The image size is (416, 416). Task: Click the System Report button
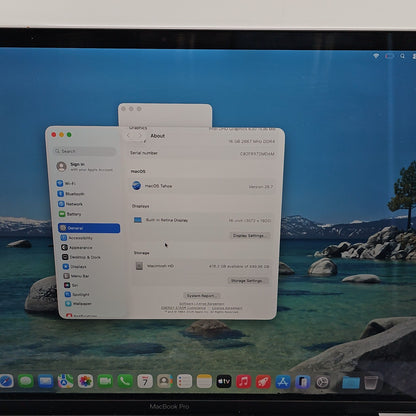point(201,296)
